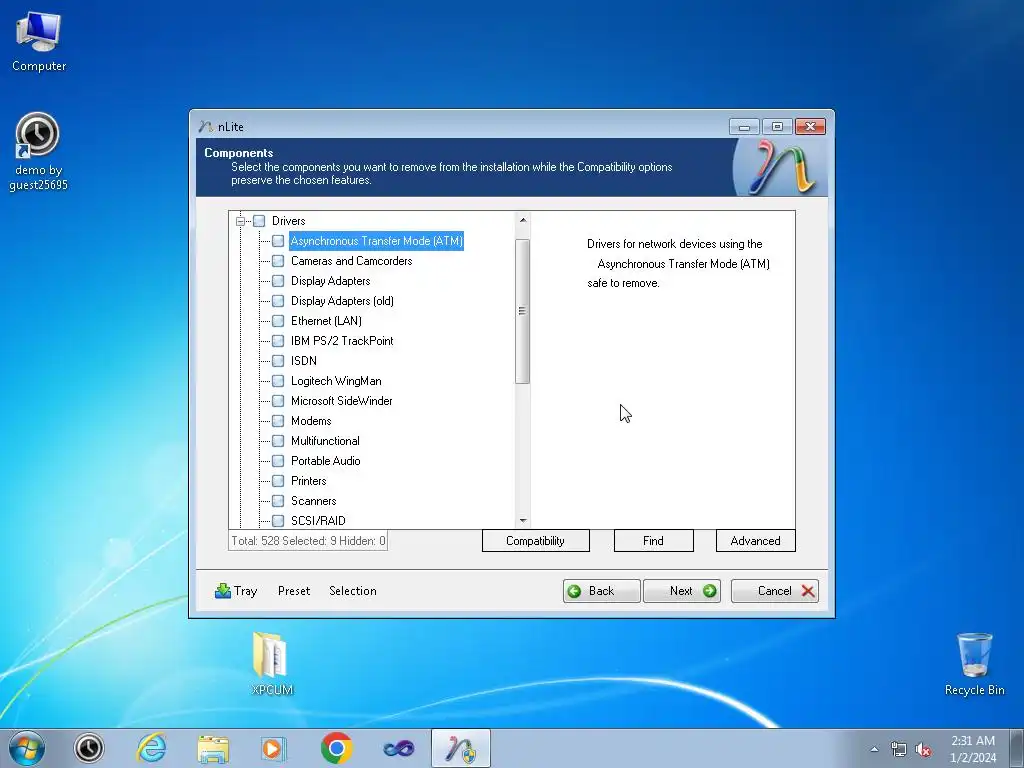Check Asynchronous Transfer Mode (ATM) for removal
This screenshot has height=768, width=1024.
pyautogui.click(x=278, y=241)
